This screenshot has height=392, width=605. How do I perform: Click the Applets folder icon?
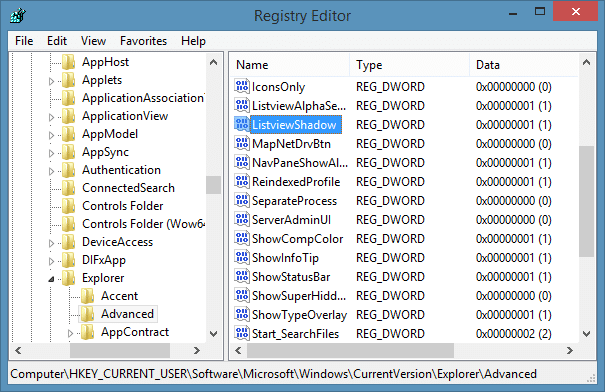click(69, 80)
